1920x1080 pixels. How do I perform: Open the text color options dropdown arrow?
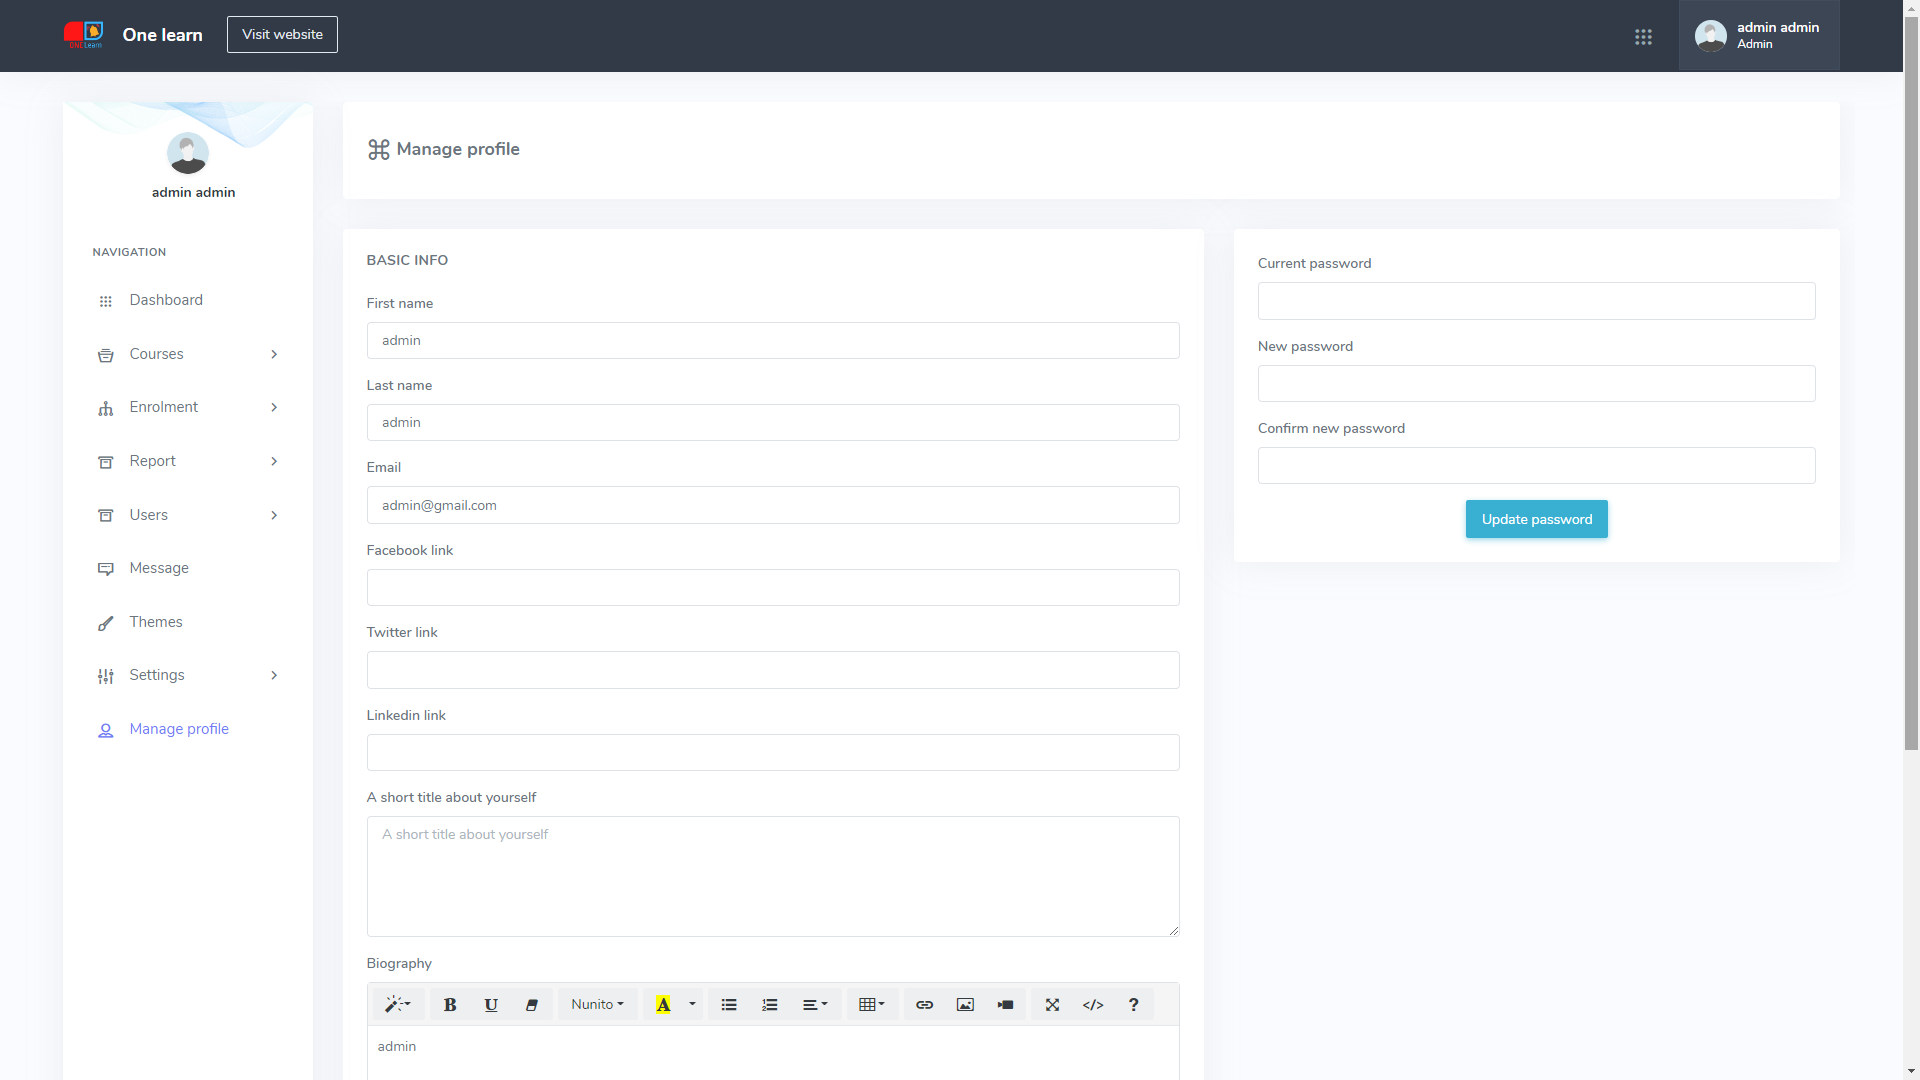tap(692, 1005)
